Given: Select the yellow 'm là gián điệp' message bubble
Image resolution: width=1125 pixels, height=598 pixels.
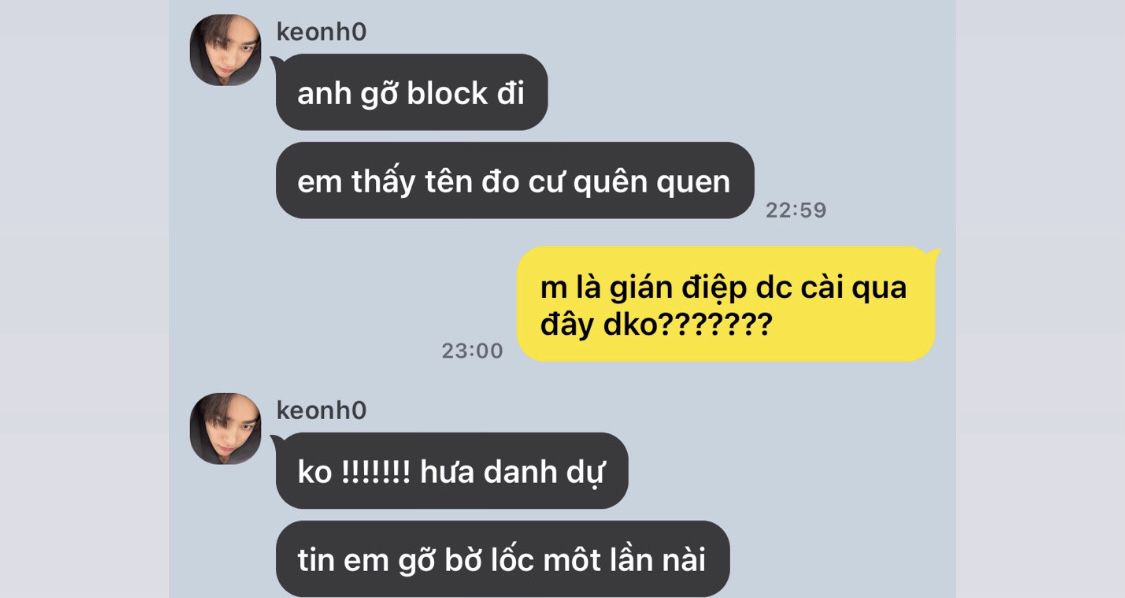Looking at the screenshot, I should pos(726,304).
